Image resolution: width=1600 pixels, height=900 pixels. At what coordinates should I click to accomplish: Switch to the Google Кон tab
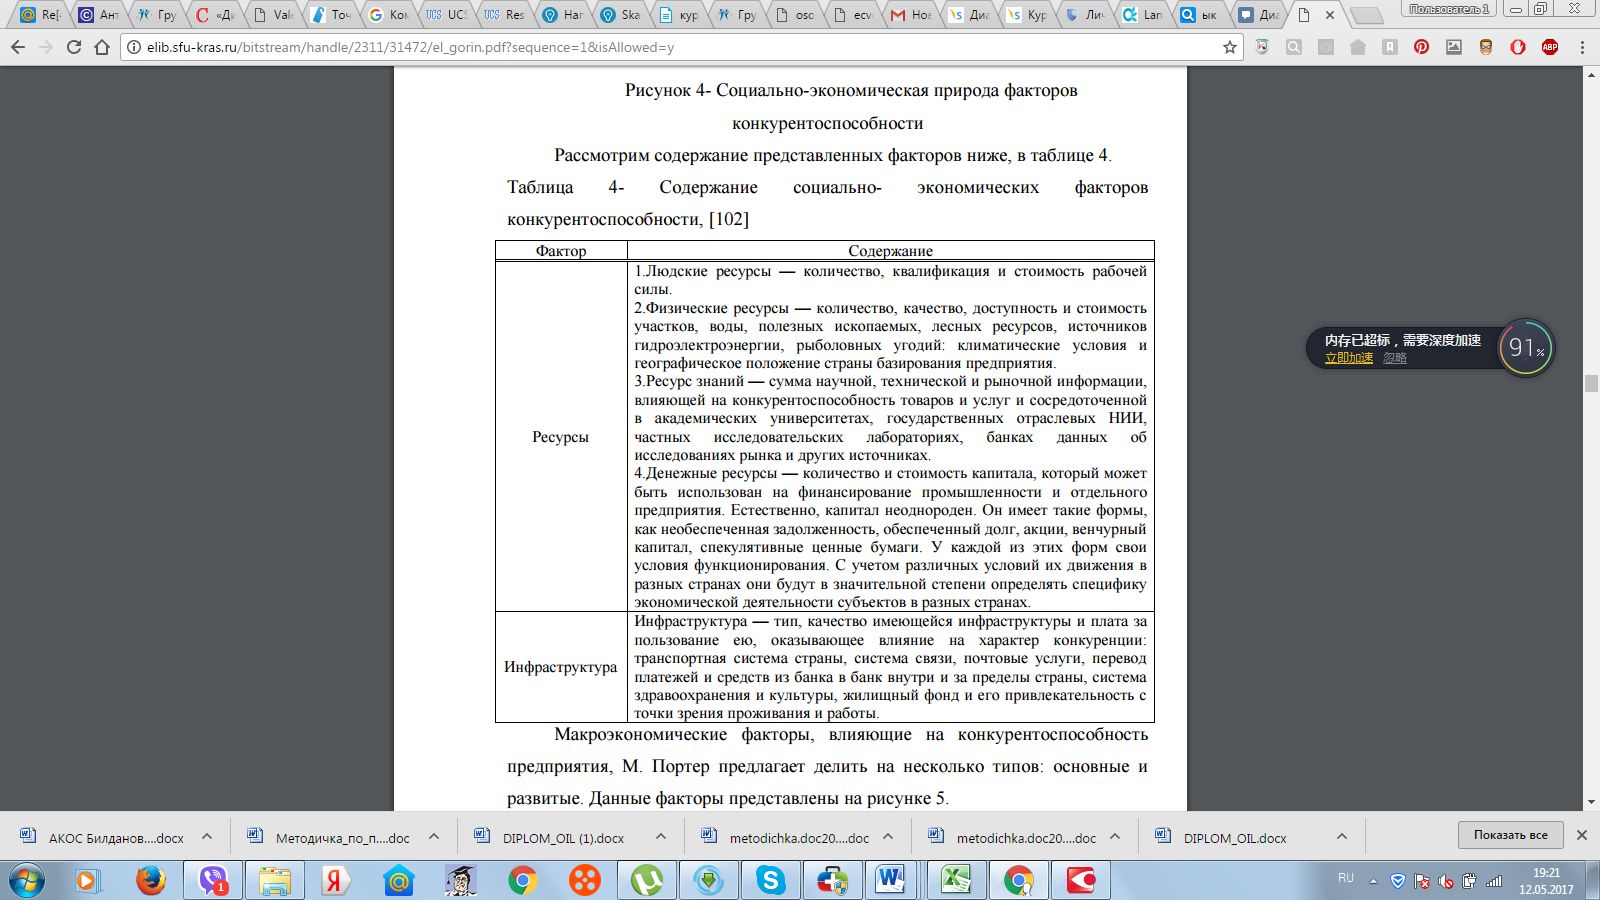[390, 15]
